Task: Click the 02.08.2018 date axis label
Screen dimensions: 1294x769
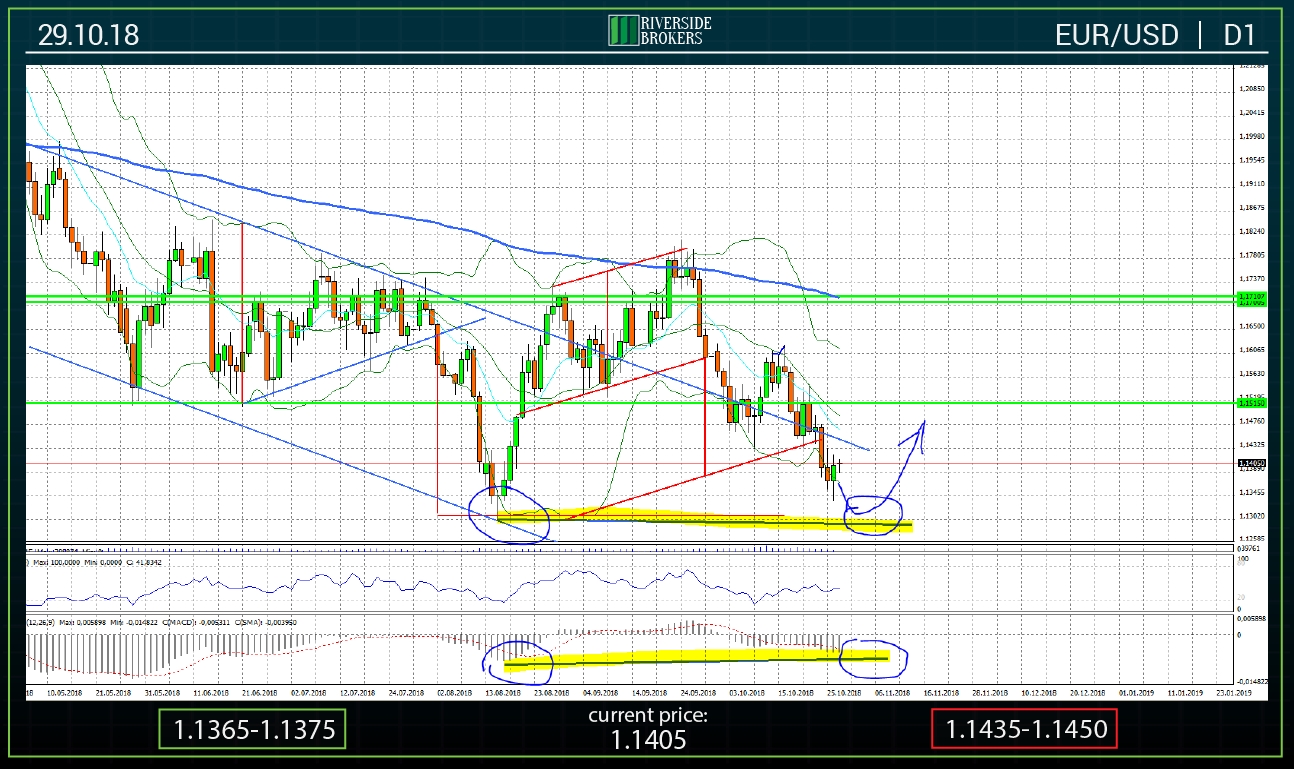Action: tap(454, 691)
